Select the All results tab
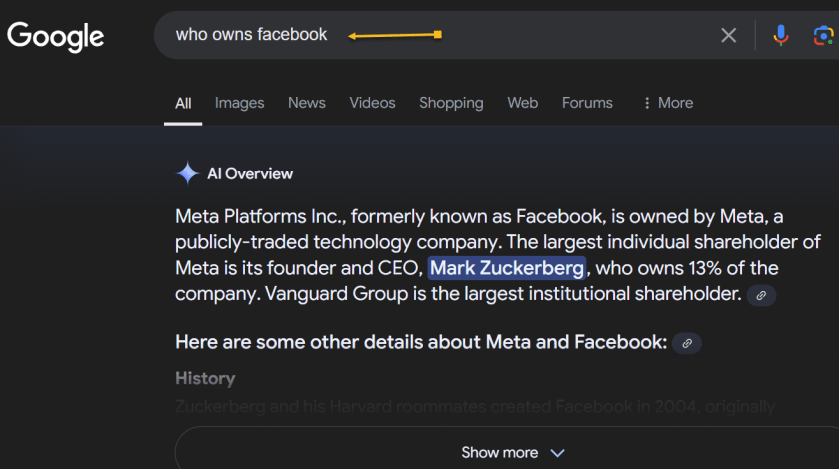The height and width of the screenshot is (469, 839). click(x=183, y=103)
